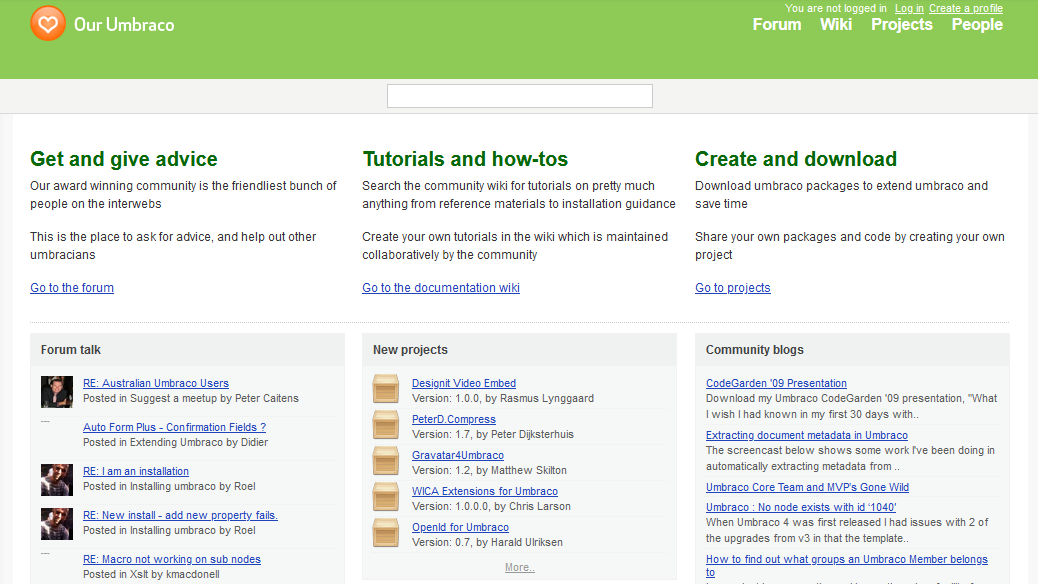Click the OpenId for Umbraco package icon

tap(385, 533)
